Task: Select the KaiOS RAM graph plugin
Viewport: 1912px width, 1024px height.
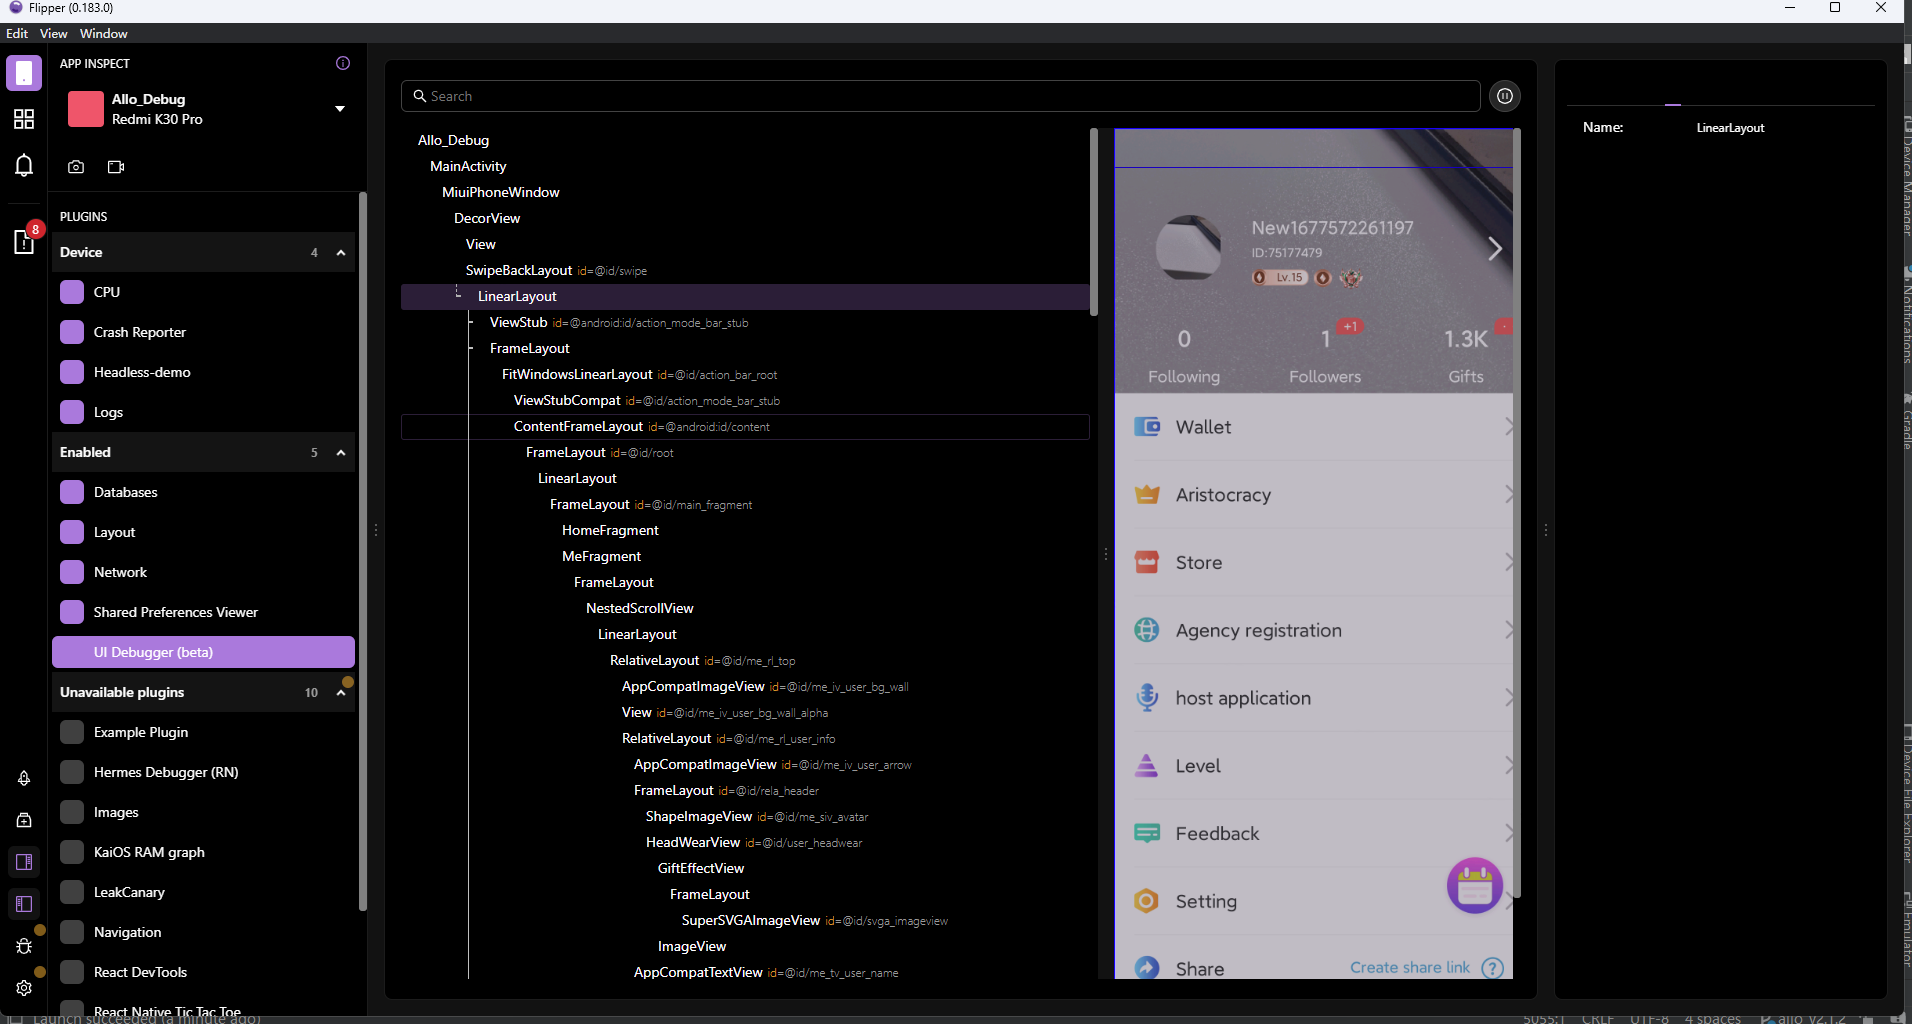Action: click(203, 852)
